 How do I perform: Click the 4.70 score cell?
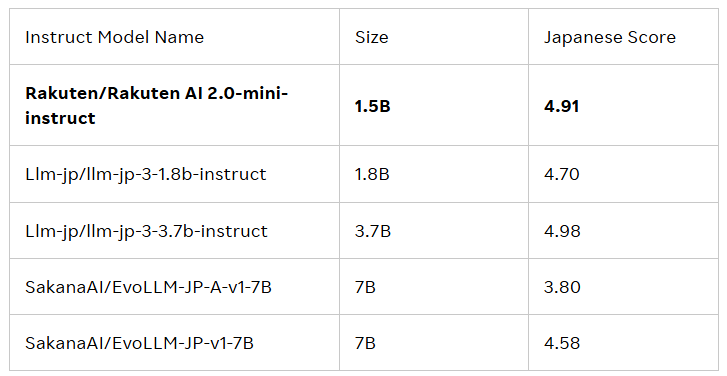(561, 174)
